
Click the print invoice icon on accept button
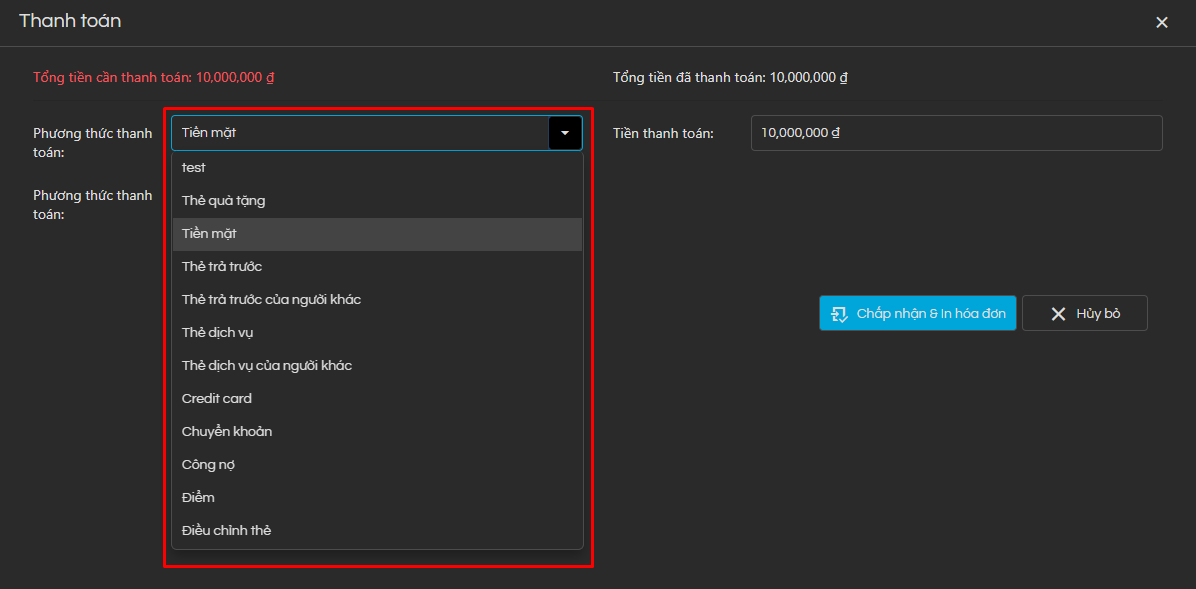[x=839, y=314]
